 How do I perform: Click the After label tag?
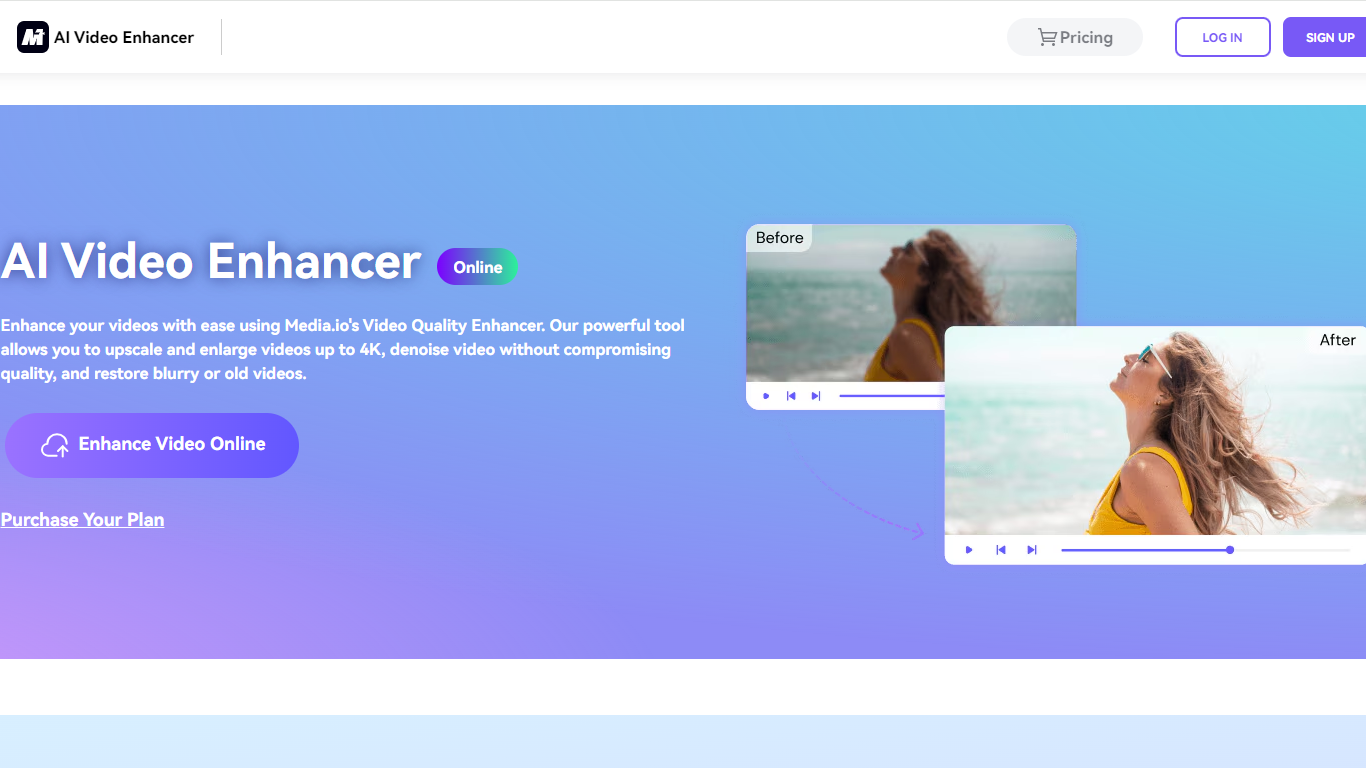point(1337,340)
